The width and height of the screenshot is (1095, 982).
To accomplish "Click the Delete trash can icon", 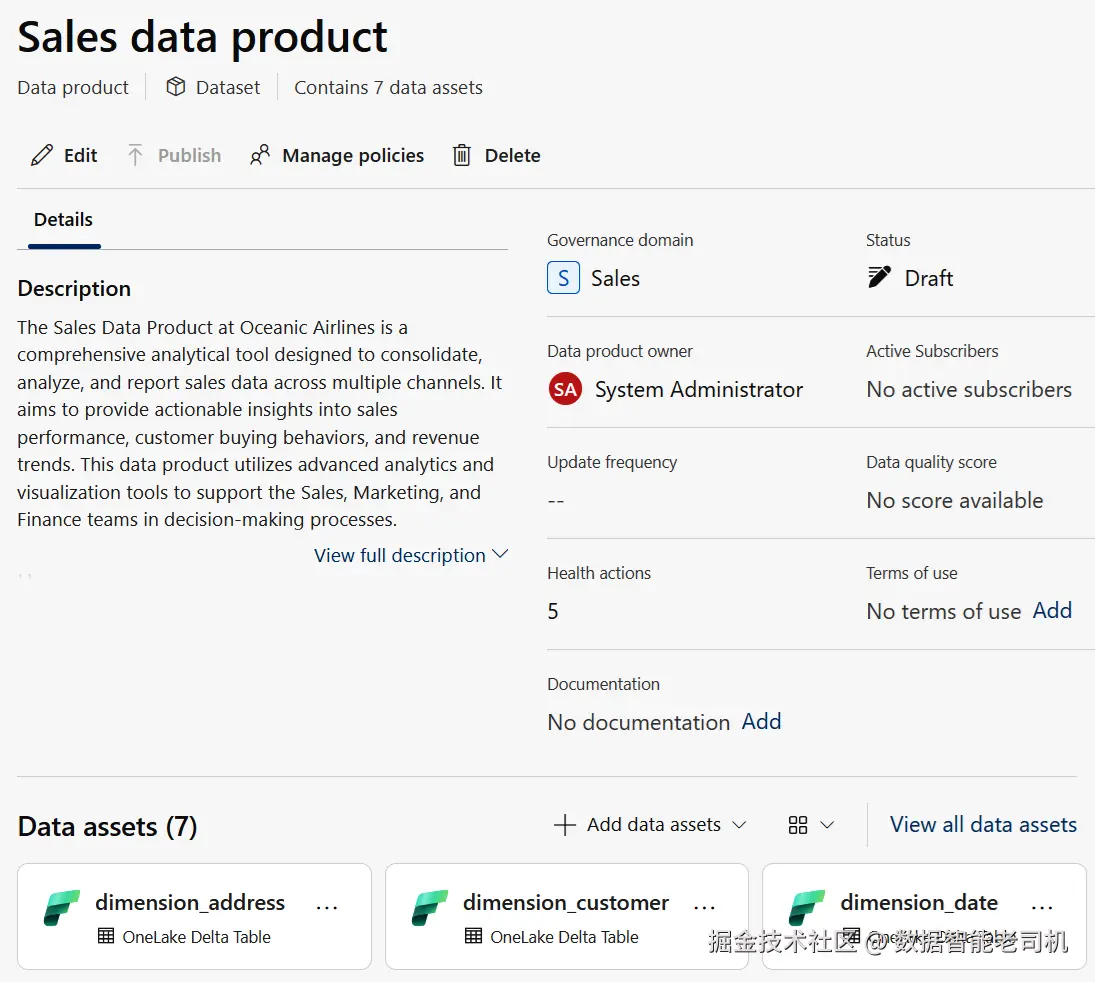I will (462, 155).
